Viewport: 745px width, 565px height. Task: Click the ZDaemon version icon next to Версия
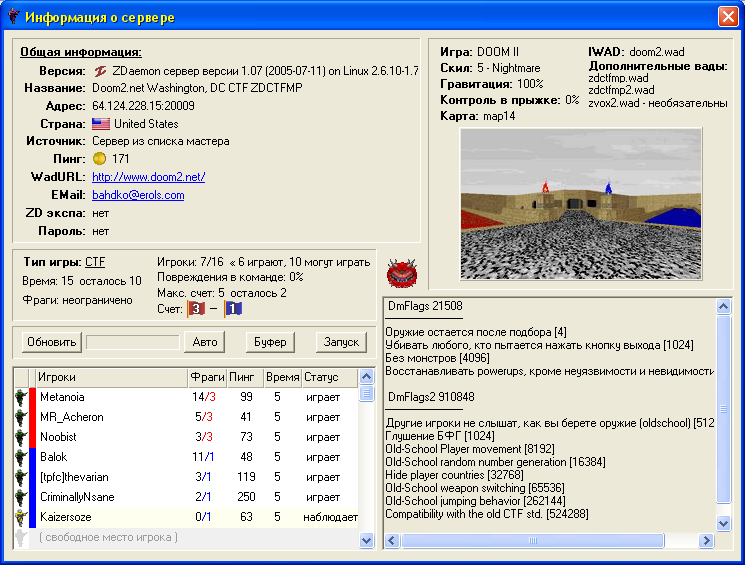99,71
